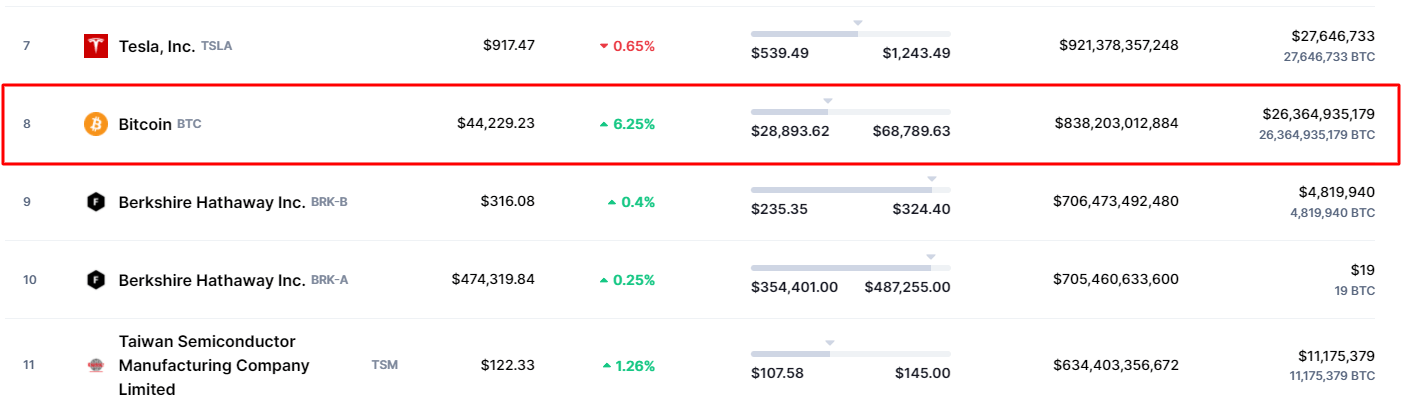
Task: Select Berkshire Hathaway Inc. BRK-B name
Action: coord(212,202)
